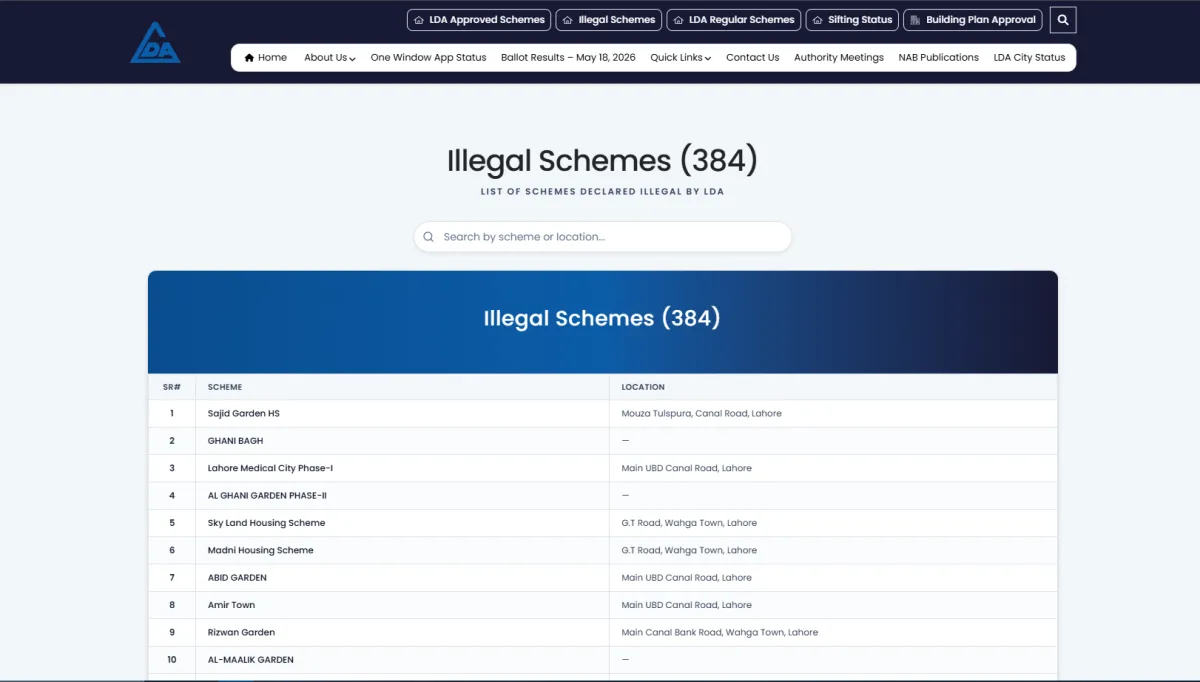Open Ballot Results – May 18, 2026
The width and height of the screenshot is (1200, 682).
(x=568, y=58)
